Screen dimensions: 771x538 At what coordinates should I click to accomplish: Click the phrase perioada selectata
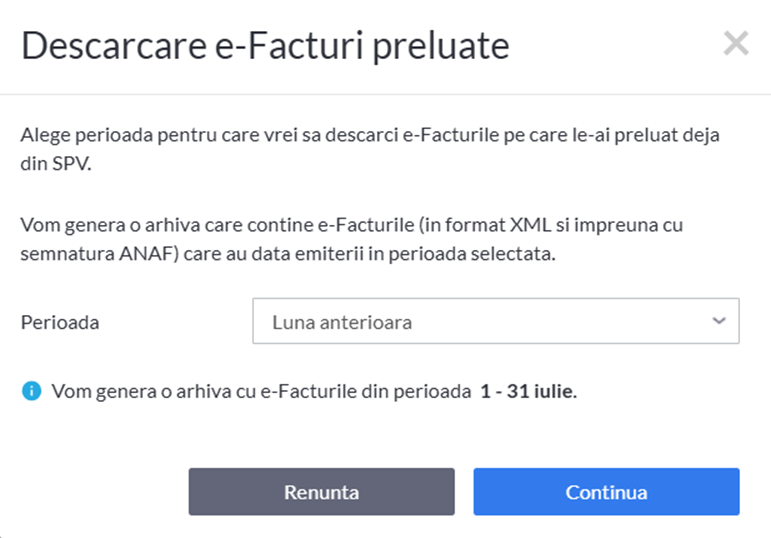click(x=472, y=254)
